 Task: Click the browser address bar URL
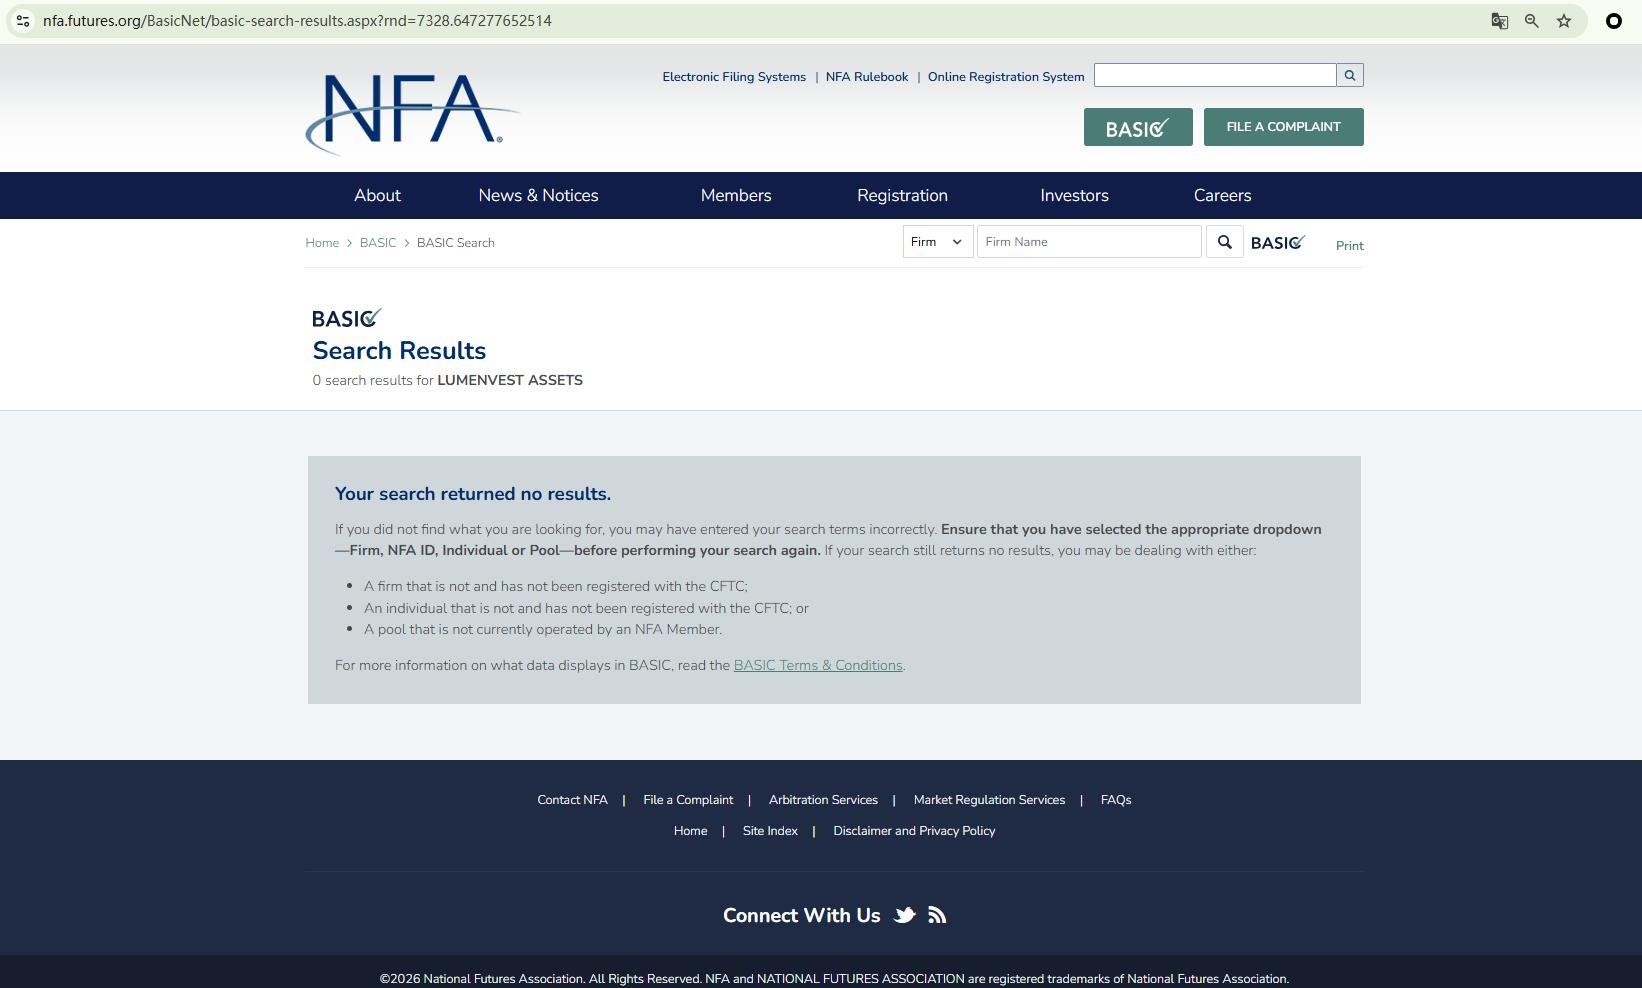point(297,21)
